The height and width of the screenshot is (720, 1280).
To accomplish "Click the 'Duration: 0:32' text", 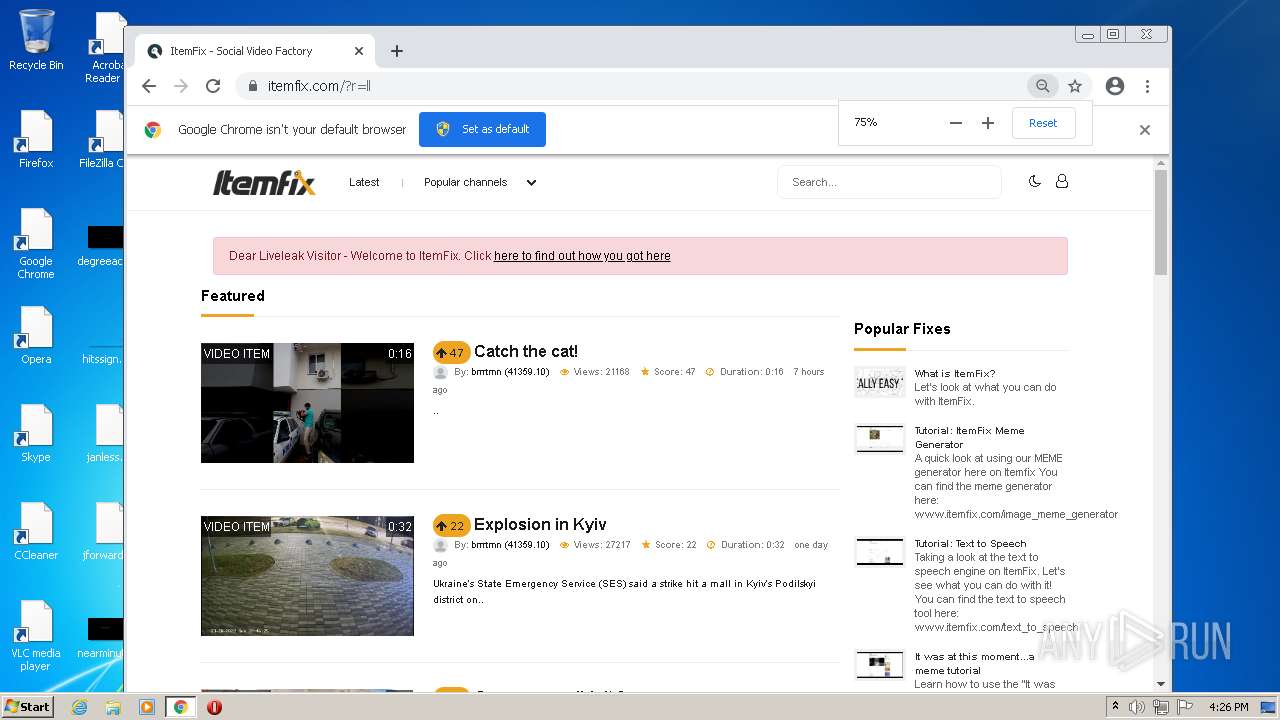I will [752, 545].
